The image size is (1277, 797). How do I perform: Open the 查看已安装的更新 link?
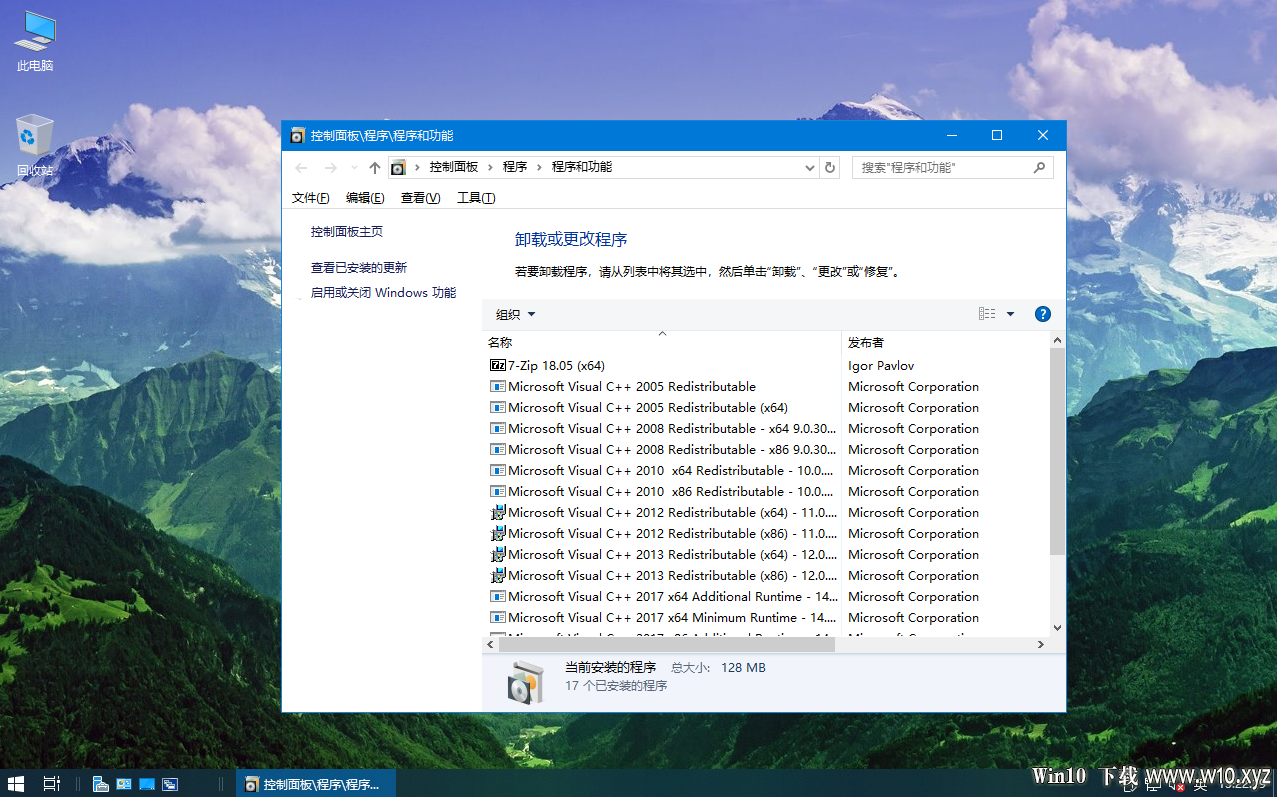[359, 268]
